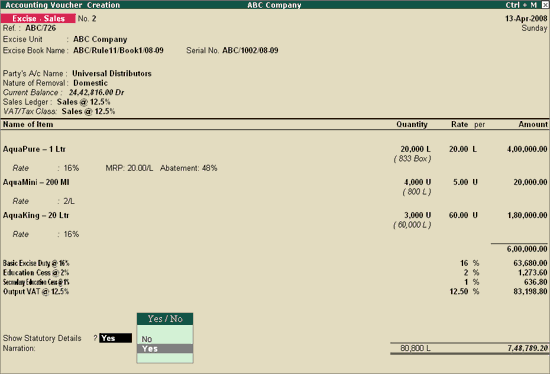Viewport: 550px width, 374px height.
Task: Click the Ref ABC/726 field
Action: click(x=40, y=28)
